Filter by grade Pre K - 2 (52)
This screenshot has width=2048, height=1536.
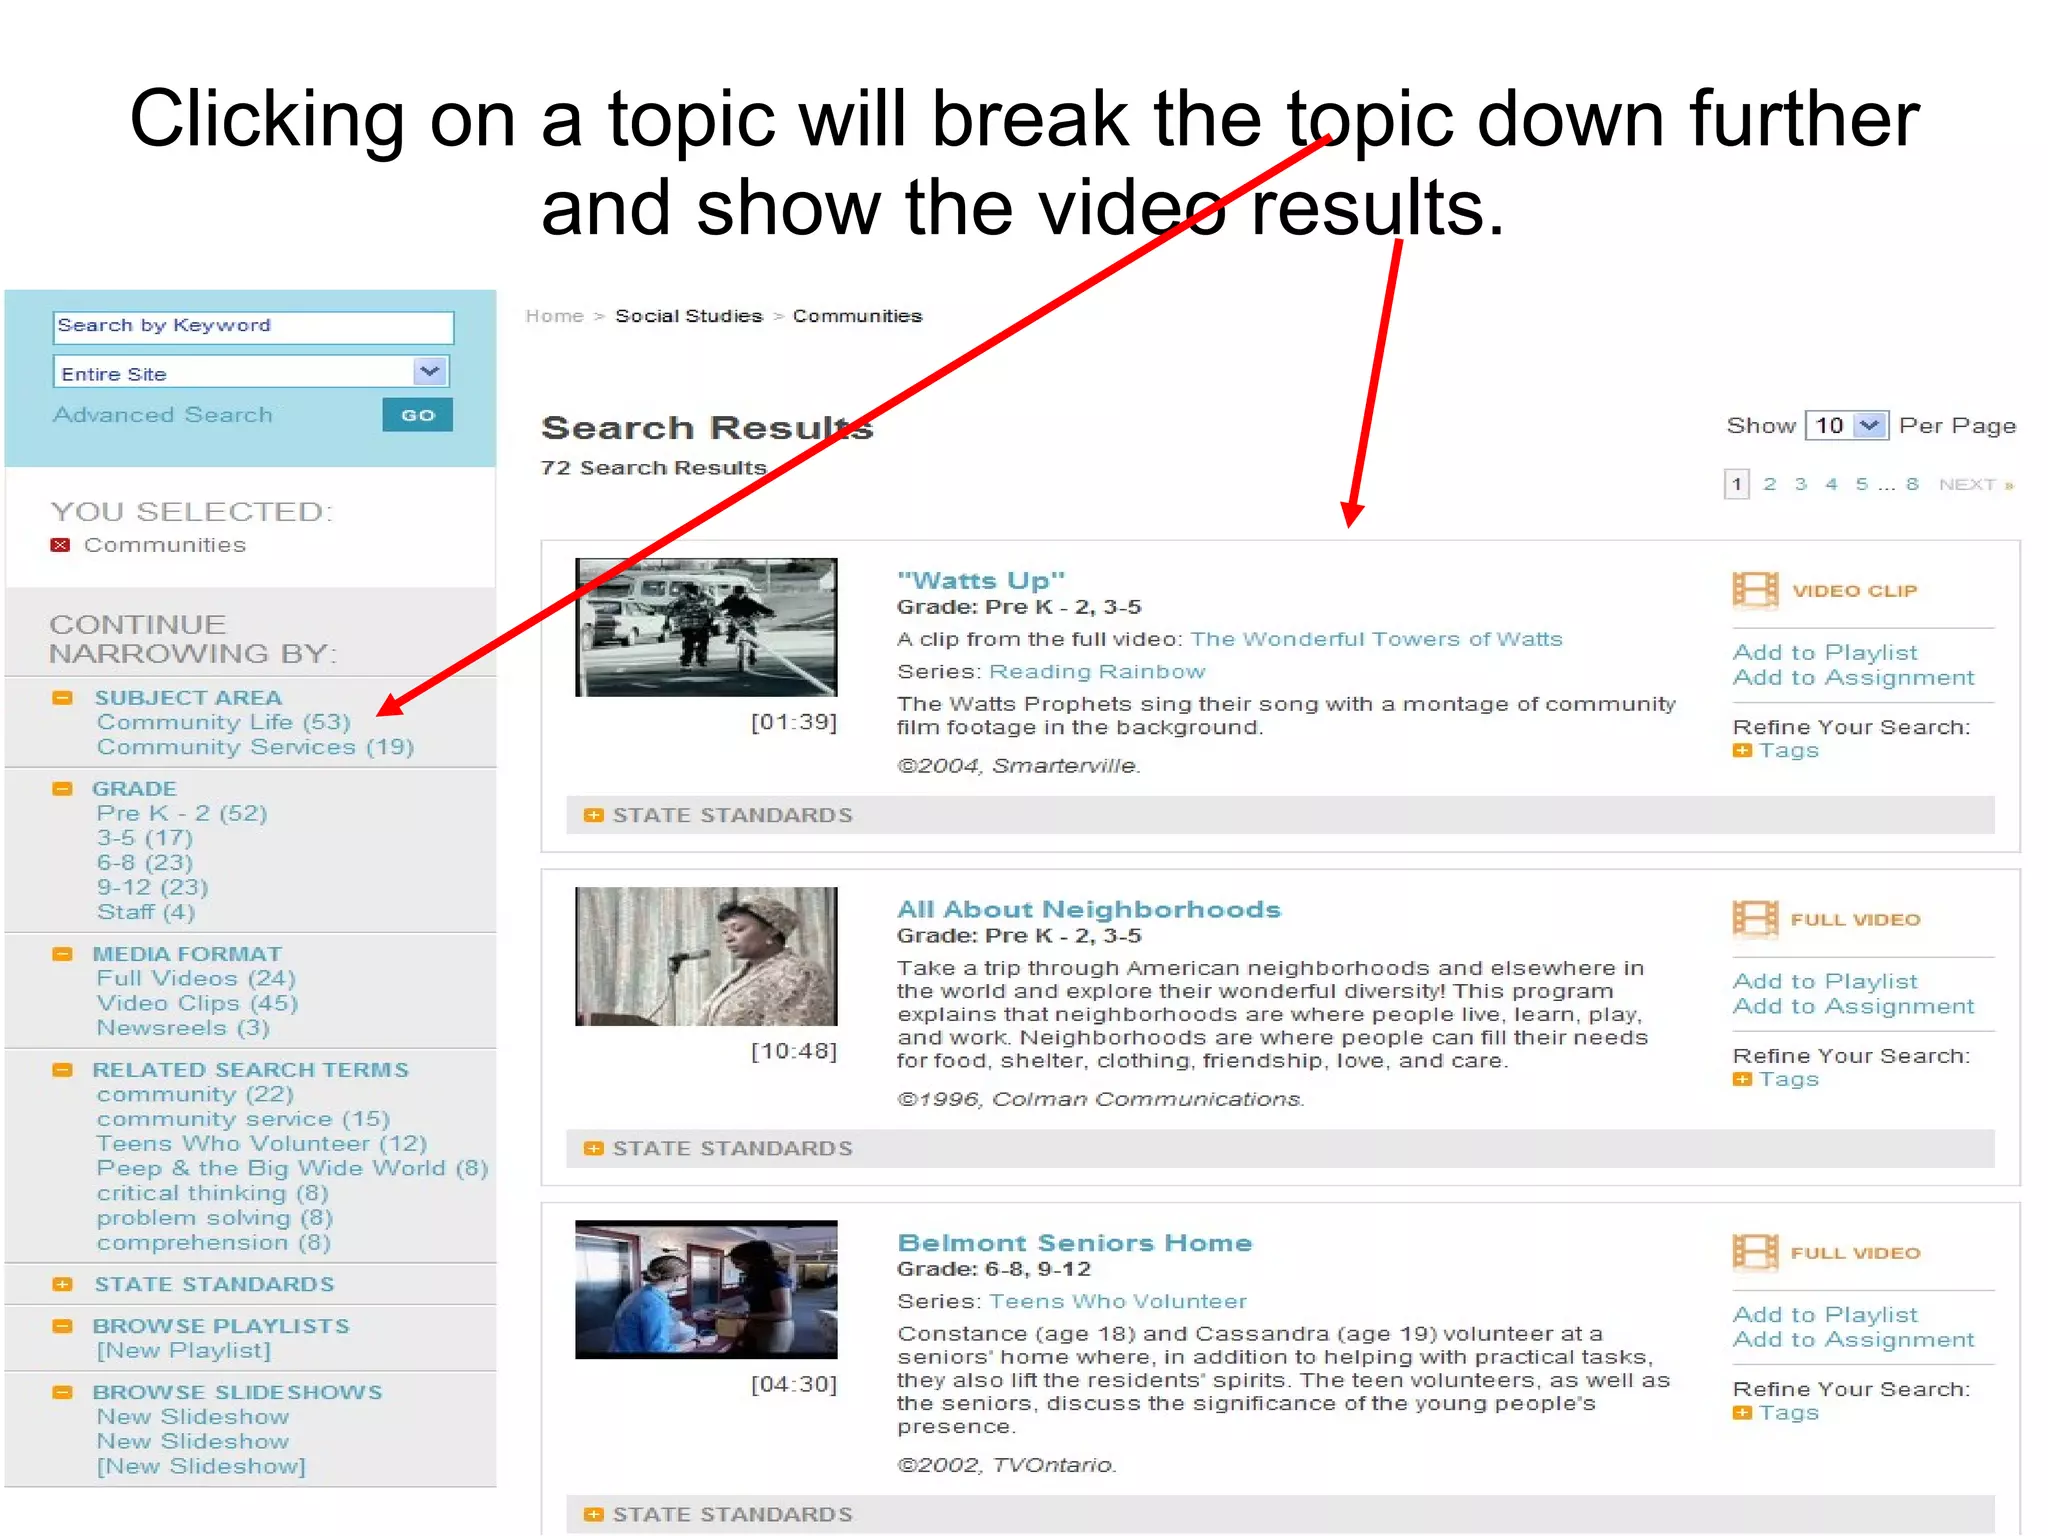point(182,813)
